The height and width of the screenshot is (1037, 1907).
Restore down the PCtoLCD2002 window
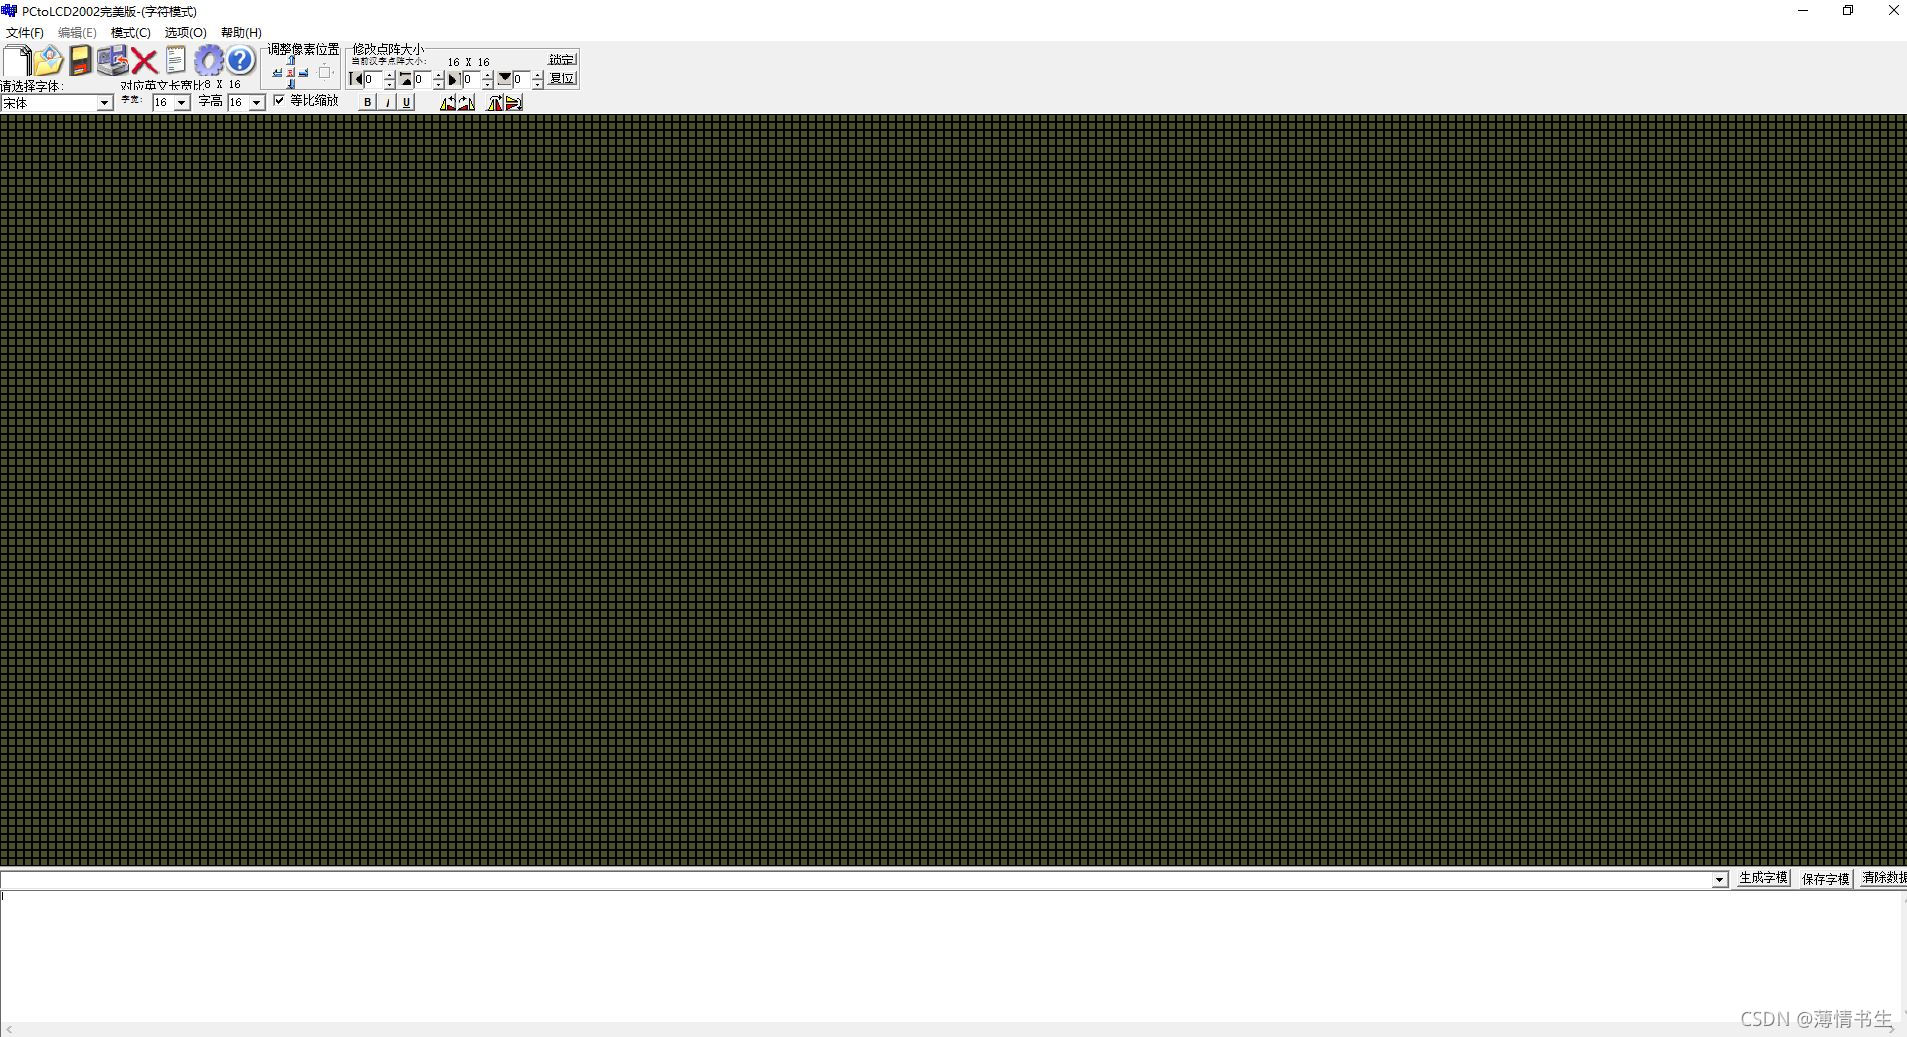pyautogui.click(x=1848, y=11)
